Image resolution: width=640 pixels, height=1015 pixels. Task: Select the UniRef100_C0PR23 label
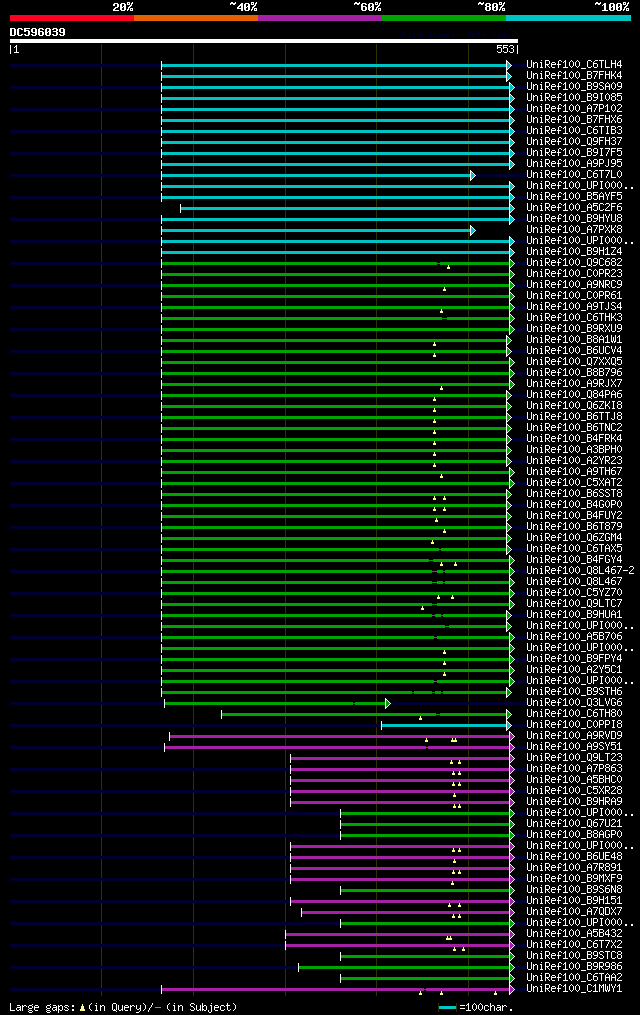574,274
